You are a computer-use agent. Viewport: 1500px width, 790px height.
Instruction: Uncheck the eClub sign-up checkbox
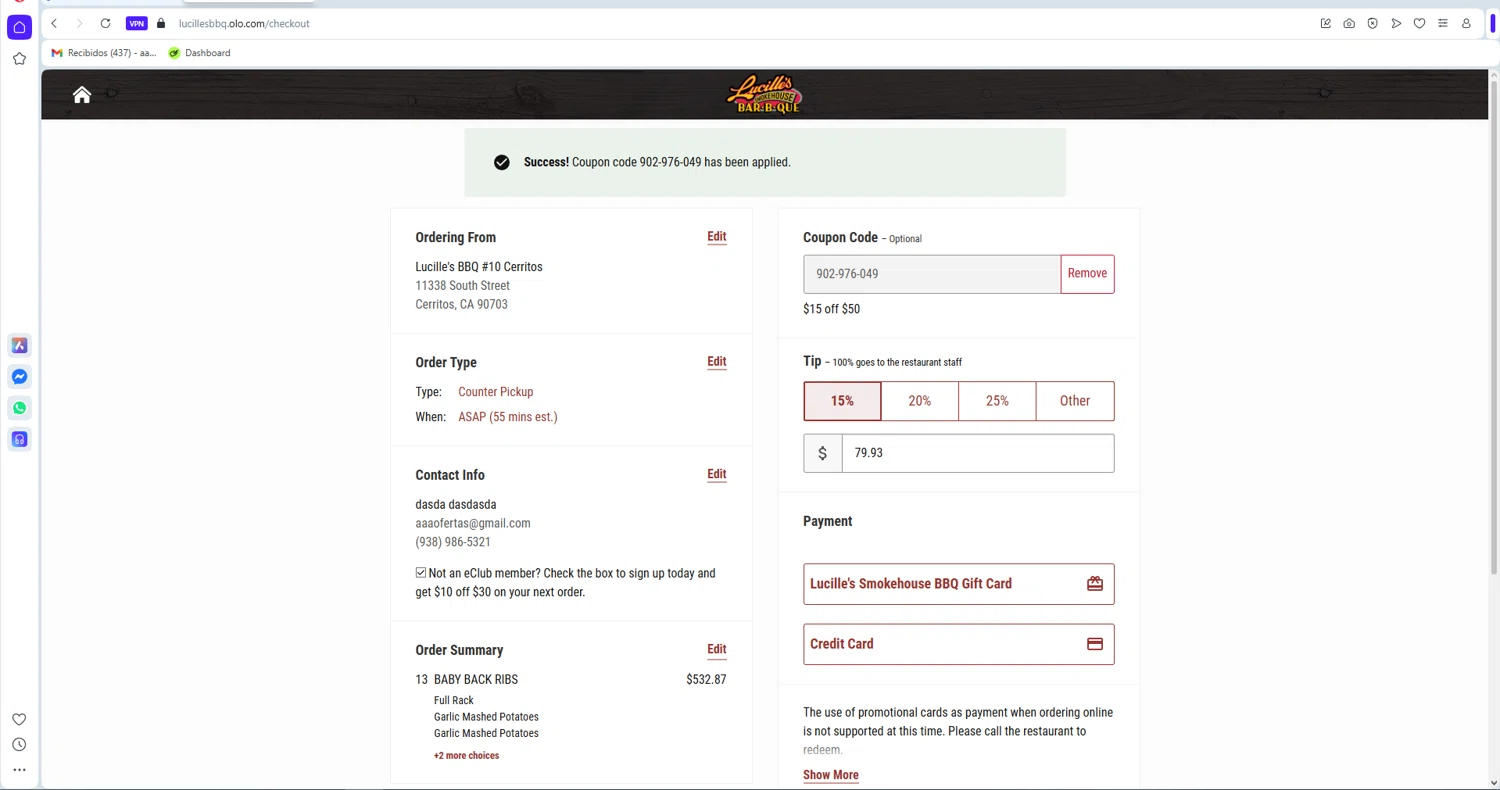[421, 573]
